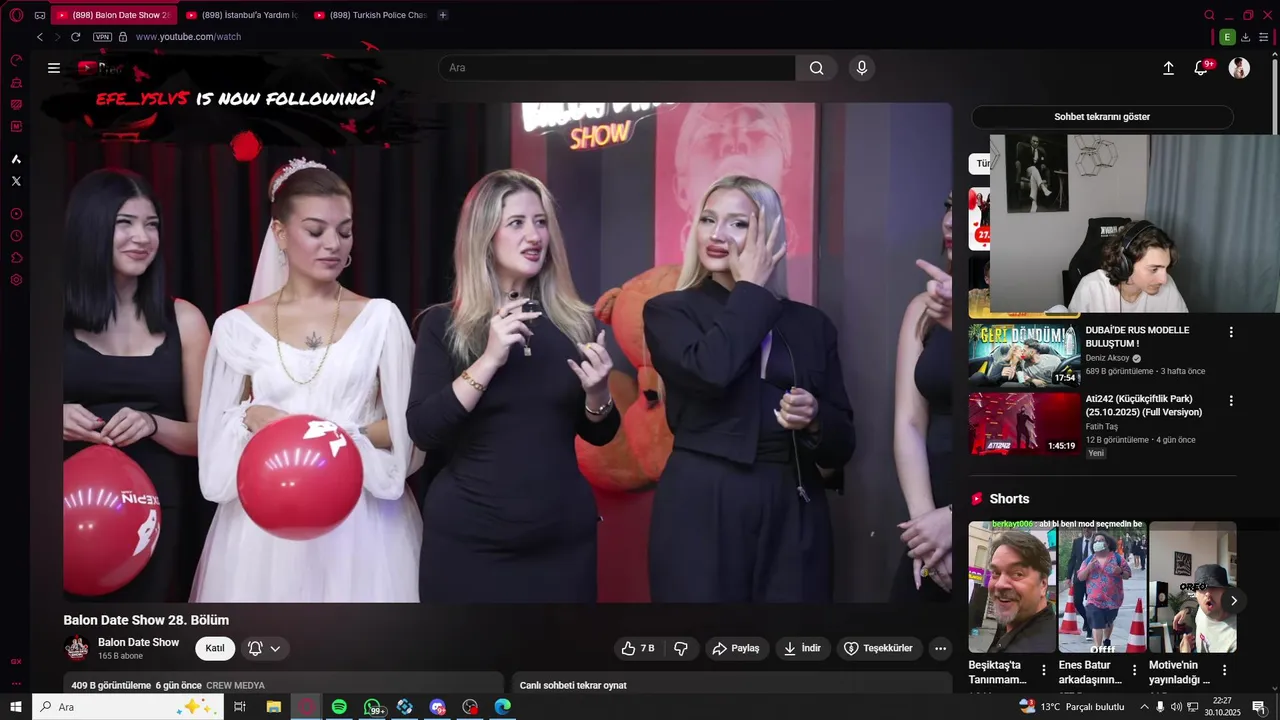Open taskbar weather 13°C Parçalı bulutlu
Viewport: 1280px width, 720px height.
[x=1072, y=707]
